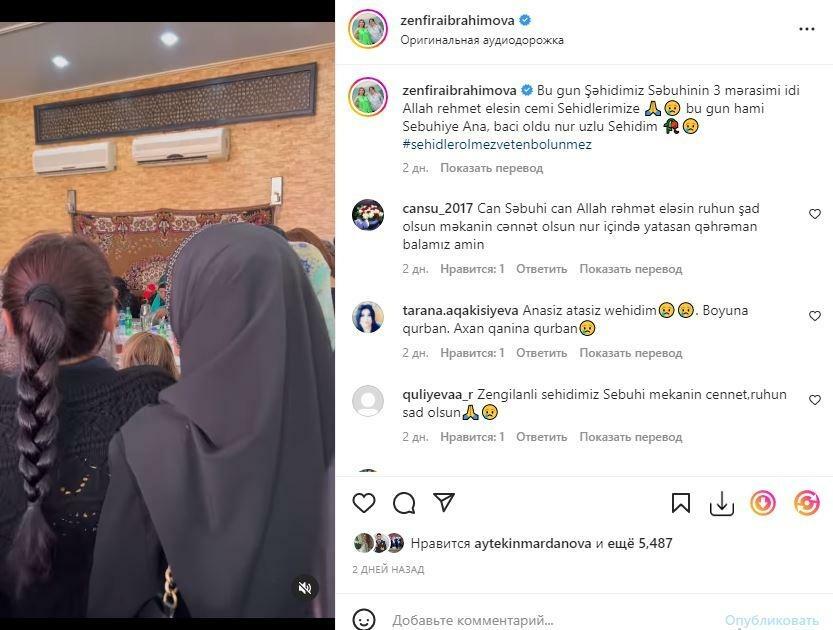Reply to tarana.aqakisiyeva's comment

coord(541,353)
